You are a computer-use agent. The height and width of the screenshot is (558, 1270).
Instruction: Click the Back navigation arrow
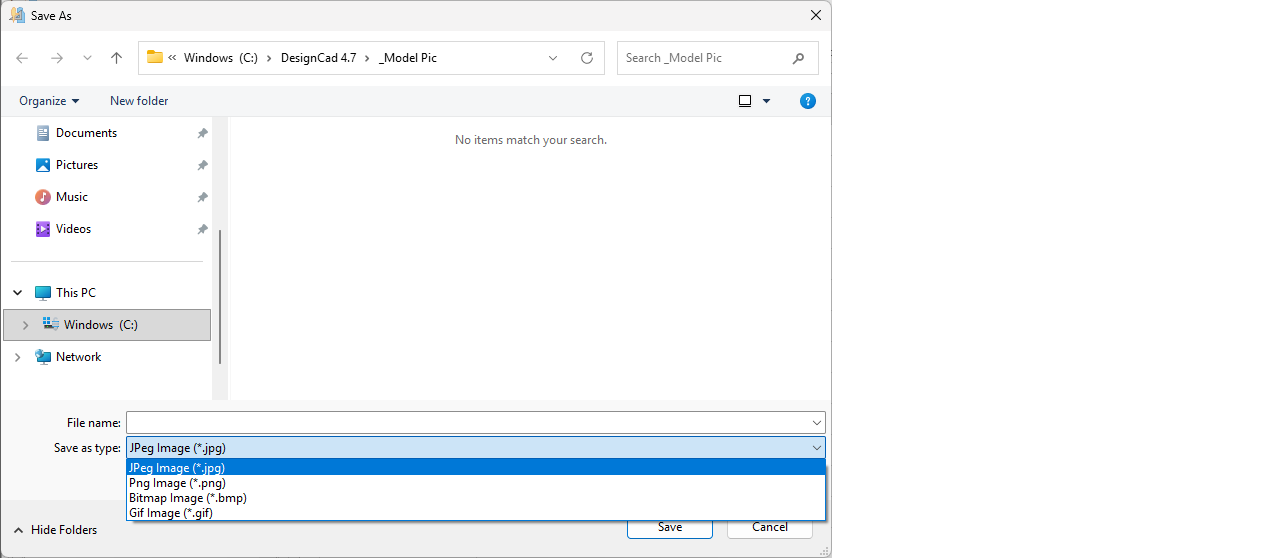click(x=22, y=58)
